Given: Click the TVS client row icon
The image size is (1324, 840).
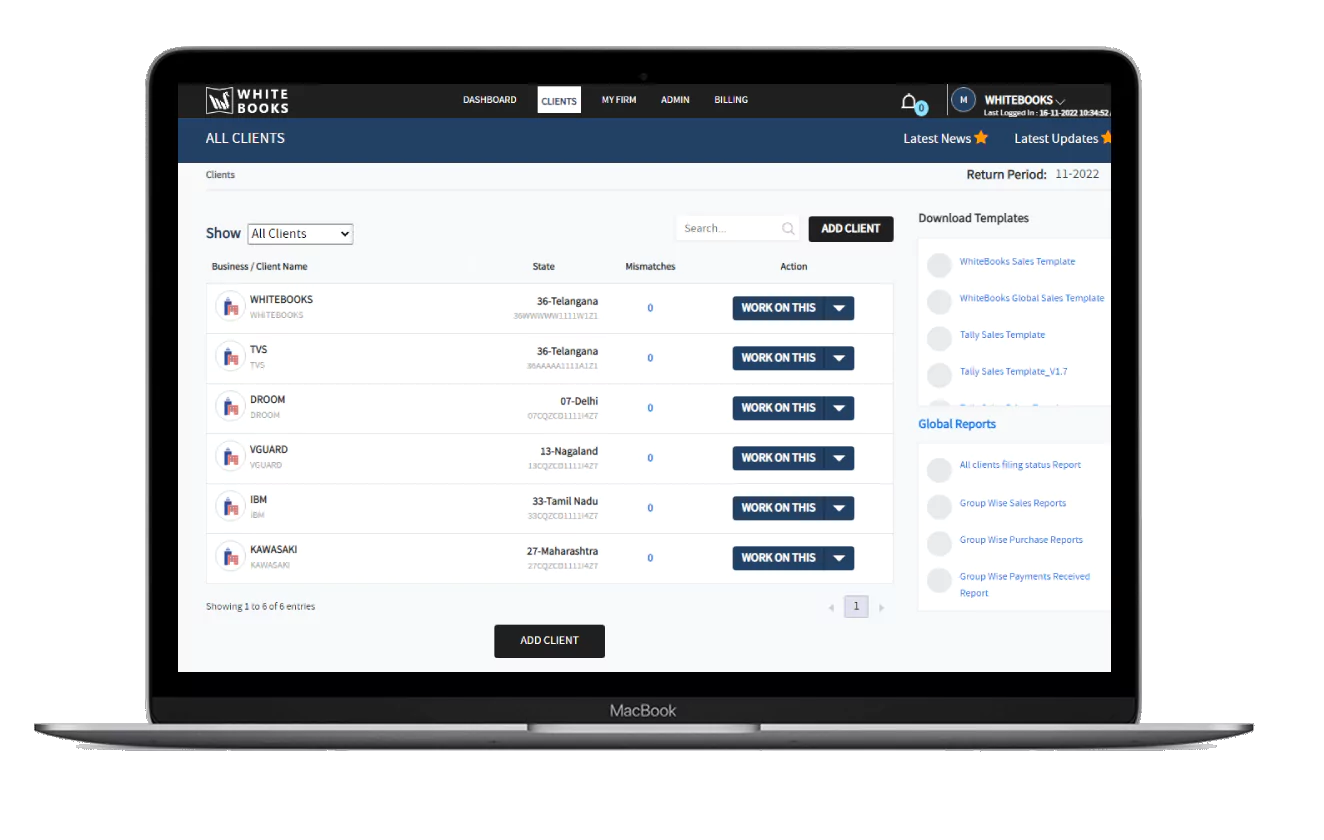Looking at the screenshot, I should click(230, 357).
